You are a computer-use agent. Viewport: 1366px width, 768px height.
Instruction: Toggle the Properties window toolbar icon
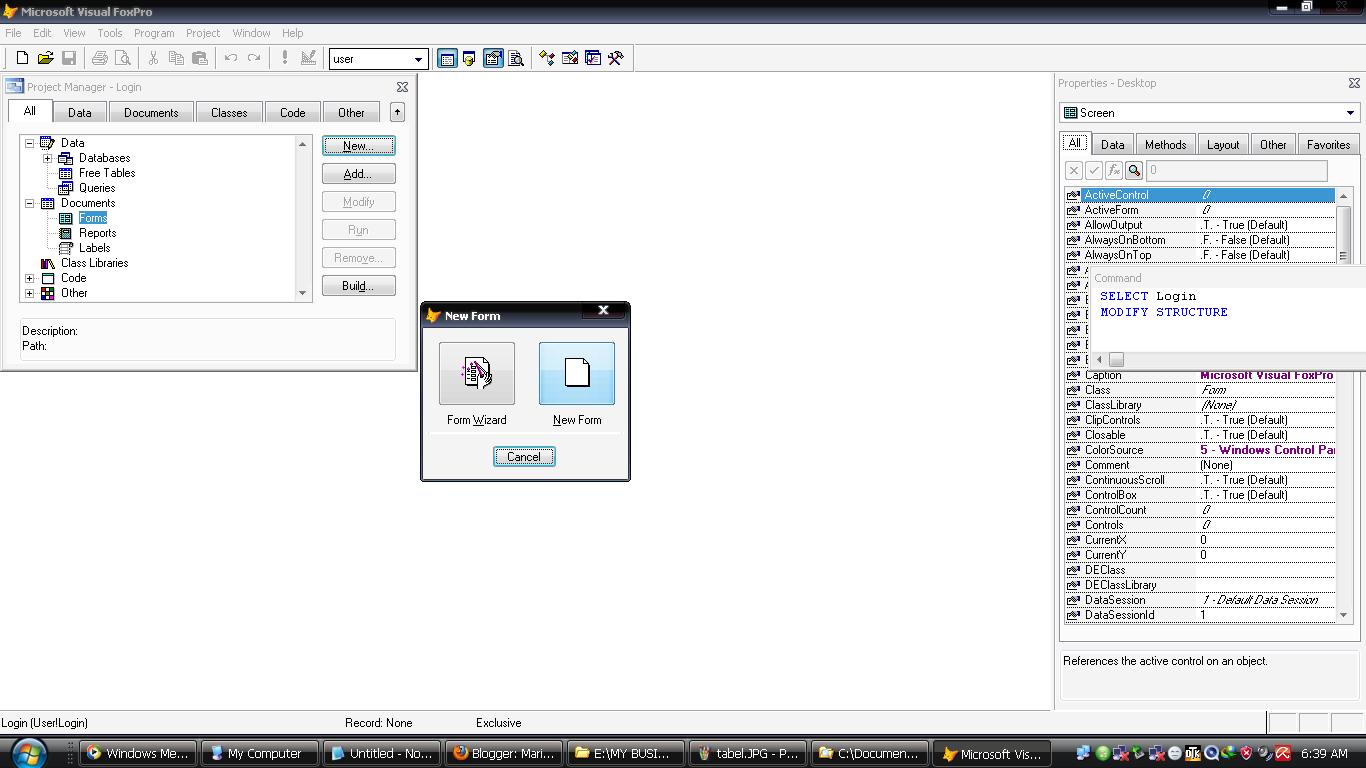click(x=493, y=59)
